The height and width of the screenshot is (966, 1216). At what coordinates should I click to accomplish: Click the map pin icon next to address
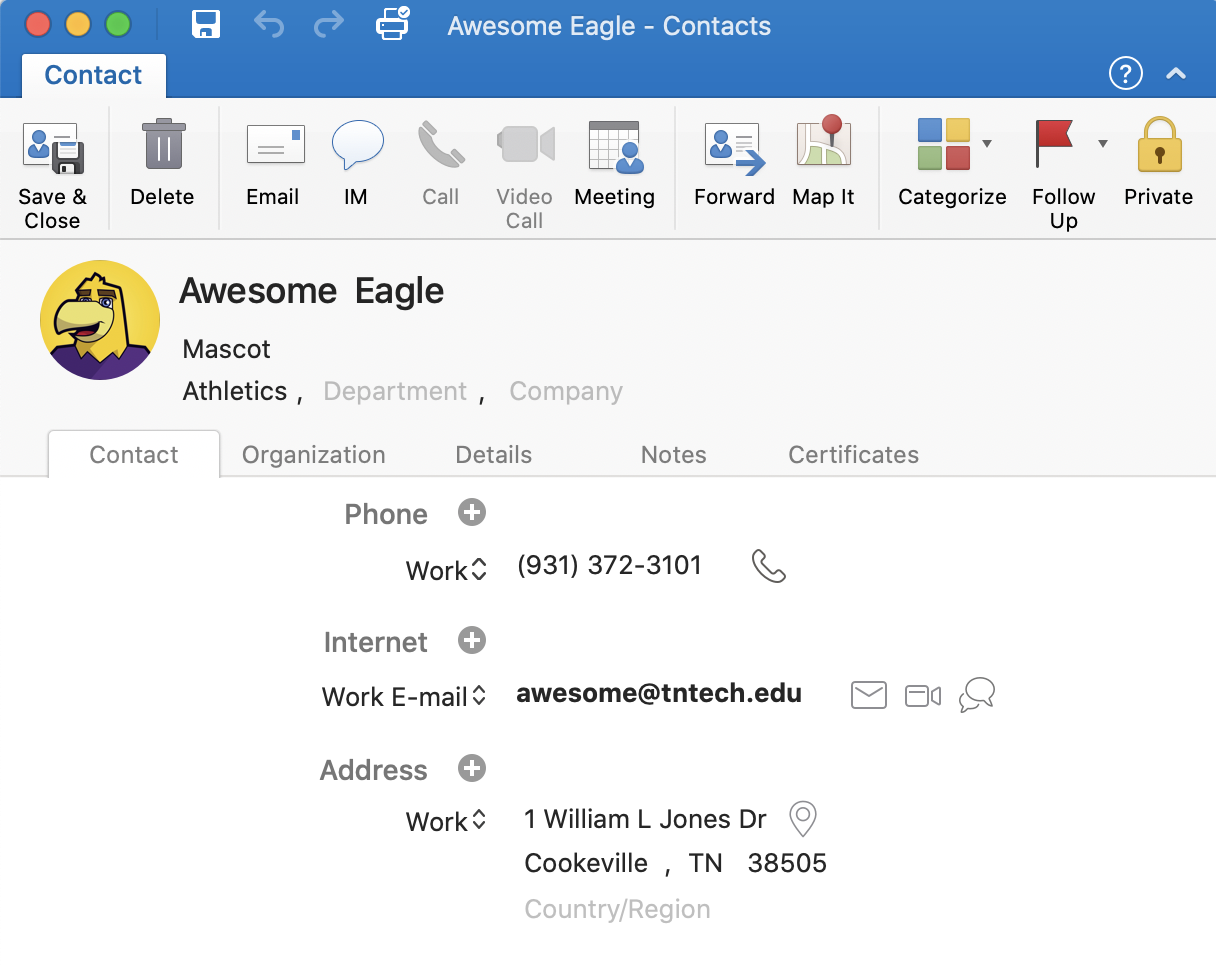point(802,819)
